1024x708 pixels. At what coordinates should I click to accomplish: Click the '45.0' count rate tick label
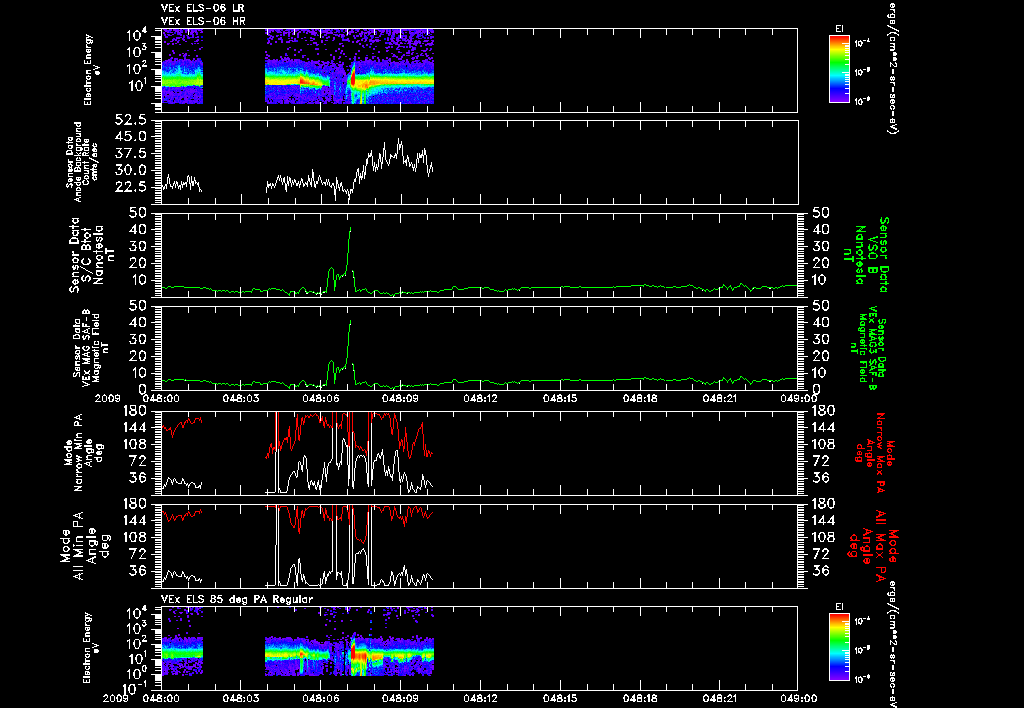point(133,137)
